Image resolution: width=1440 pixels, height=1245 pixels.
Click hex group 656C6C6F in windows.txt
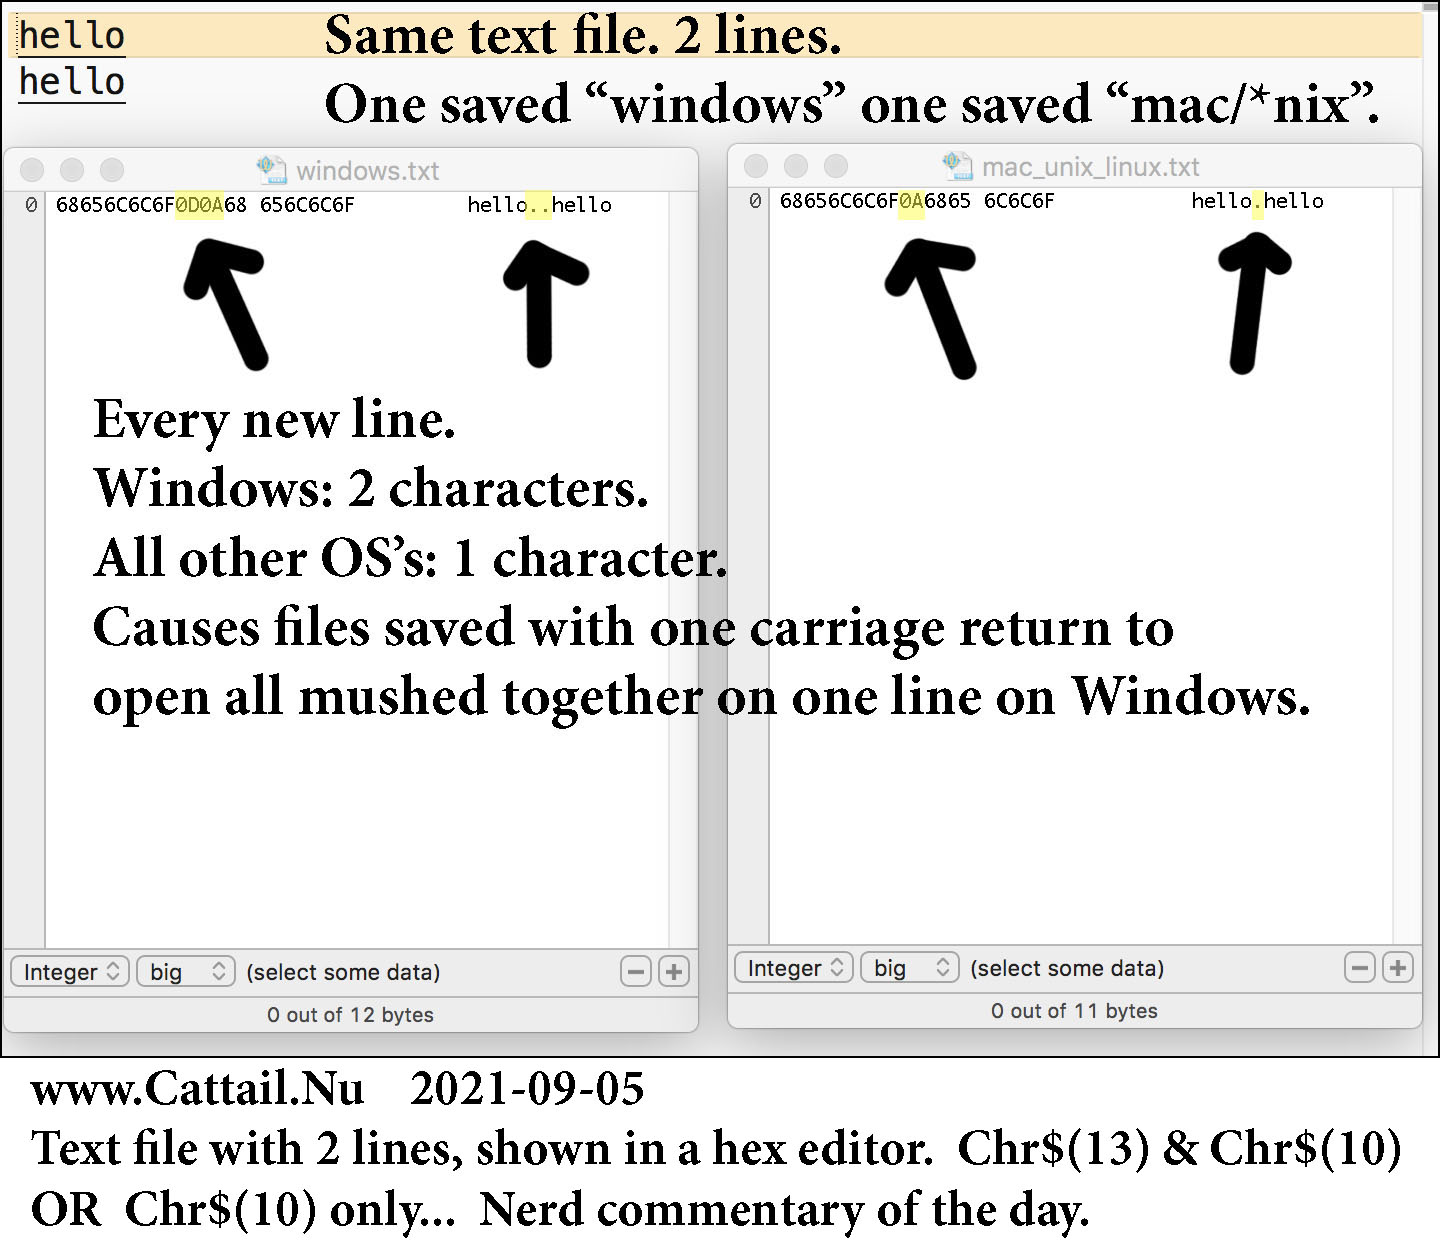point(307,205)
